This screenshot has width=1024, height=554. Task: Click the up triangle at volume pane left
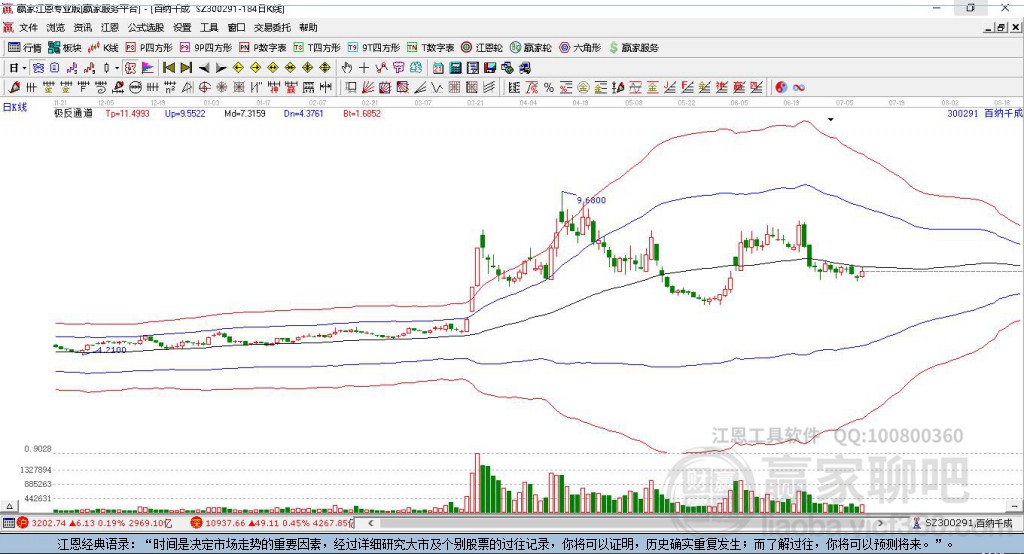[x=9, y=506]
